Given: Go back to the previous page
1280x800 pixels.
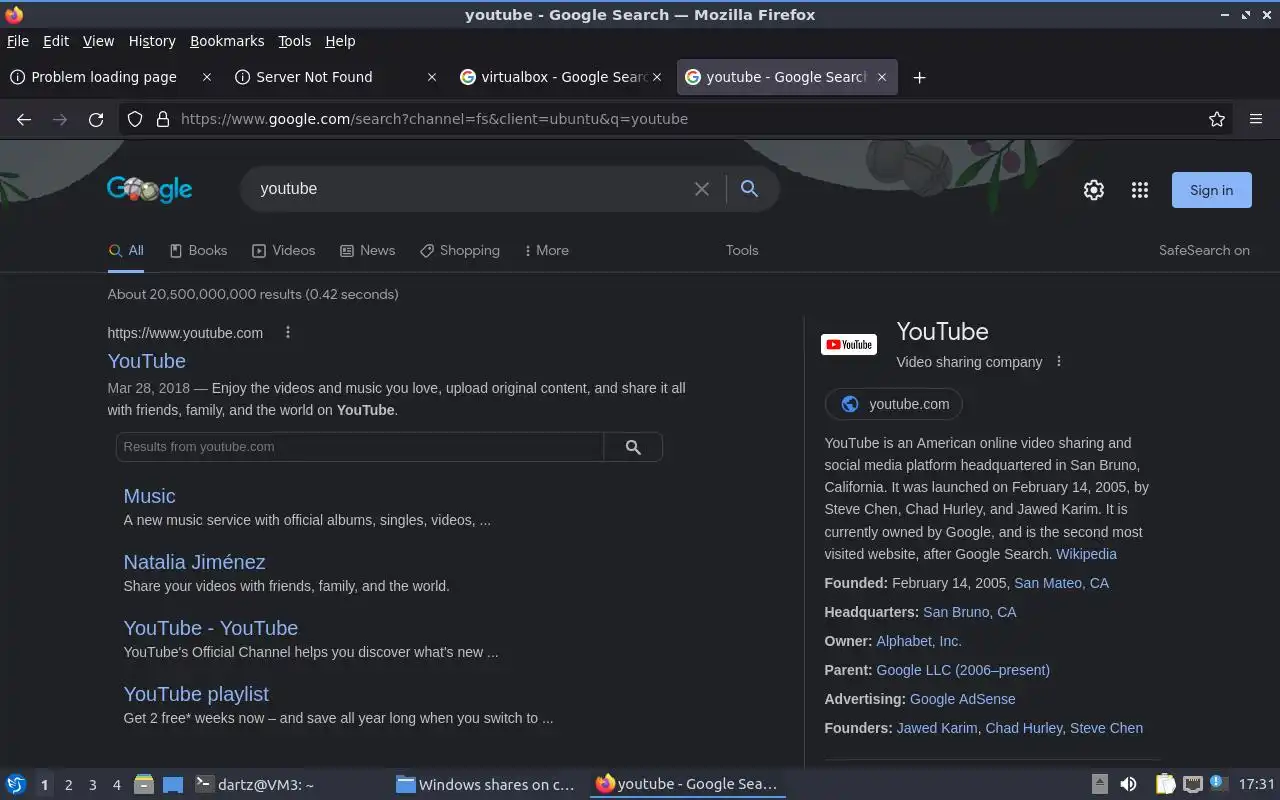Looking at the screenshot, I should (24, 119).
